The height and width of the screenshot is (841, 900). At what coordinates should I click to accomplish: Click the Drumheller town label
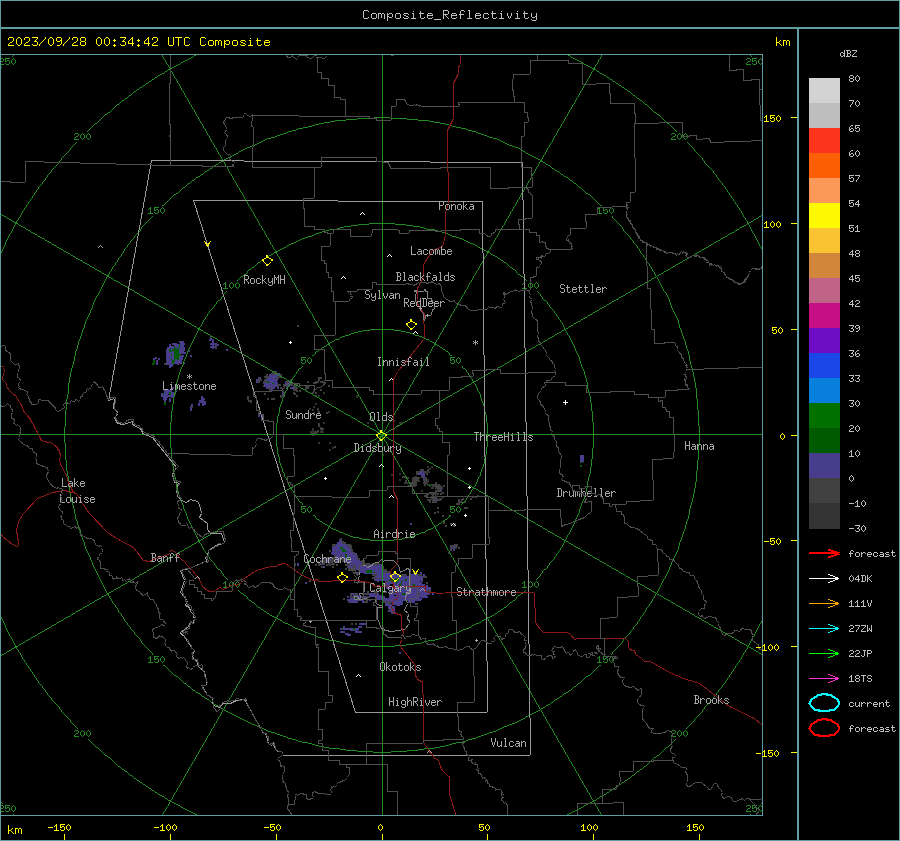[x=586, y=493]
